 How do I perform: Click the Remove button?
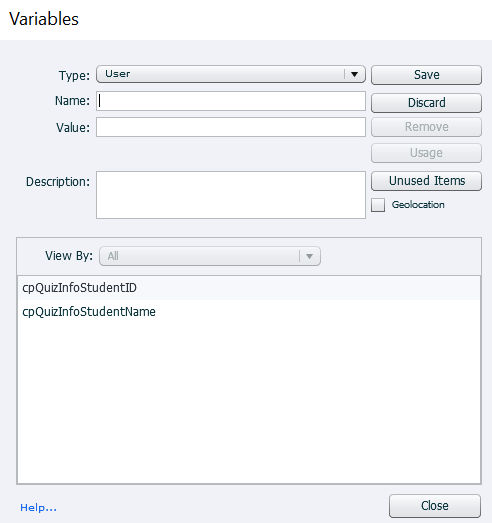(426, 127)
